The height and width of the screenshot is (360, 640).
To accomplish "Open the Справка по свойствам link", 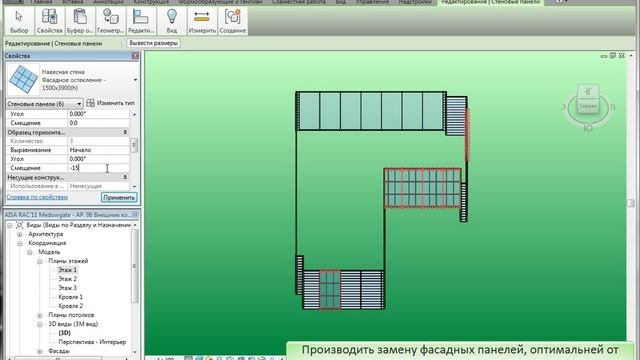I will point(37,197).
